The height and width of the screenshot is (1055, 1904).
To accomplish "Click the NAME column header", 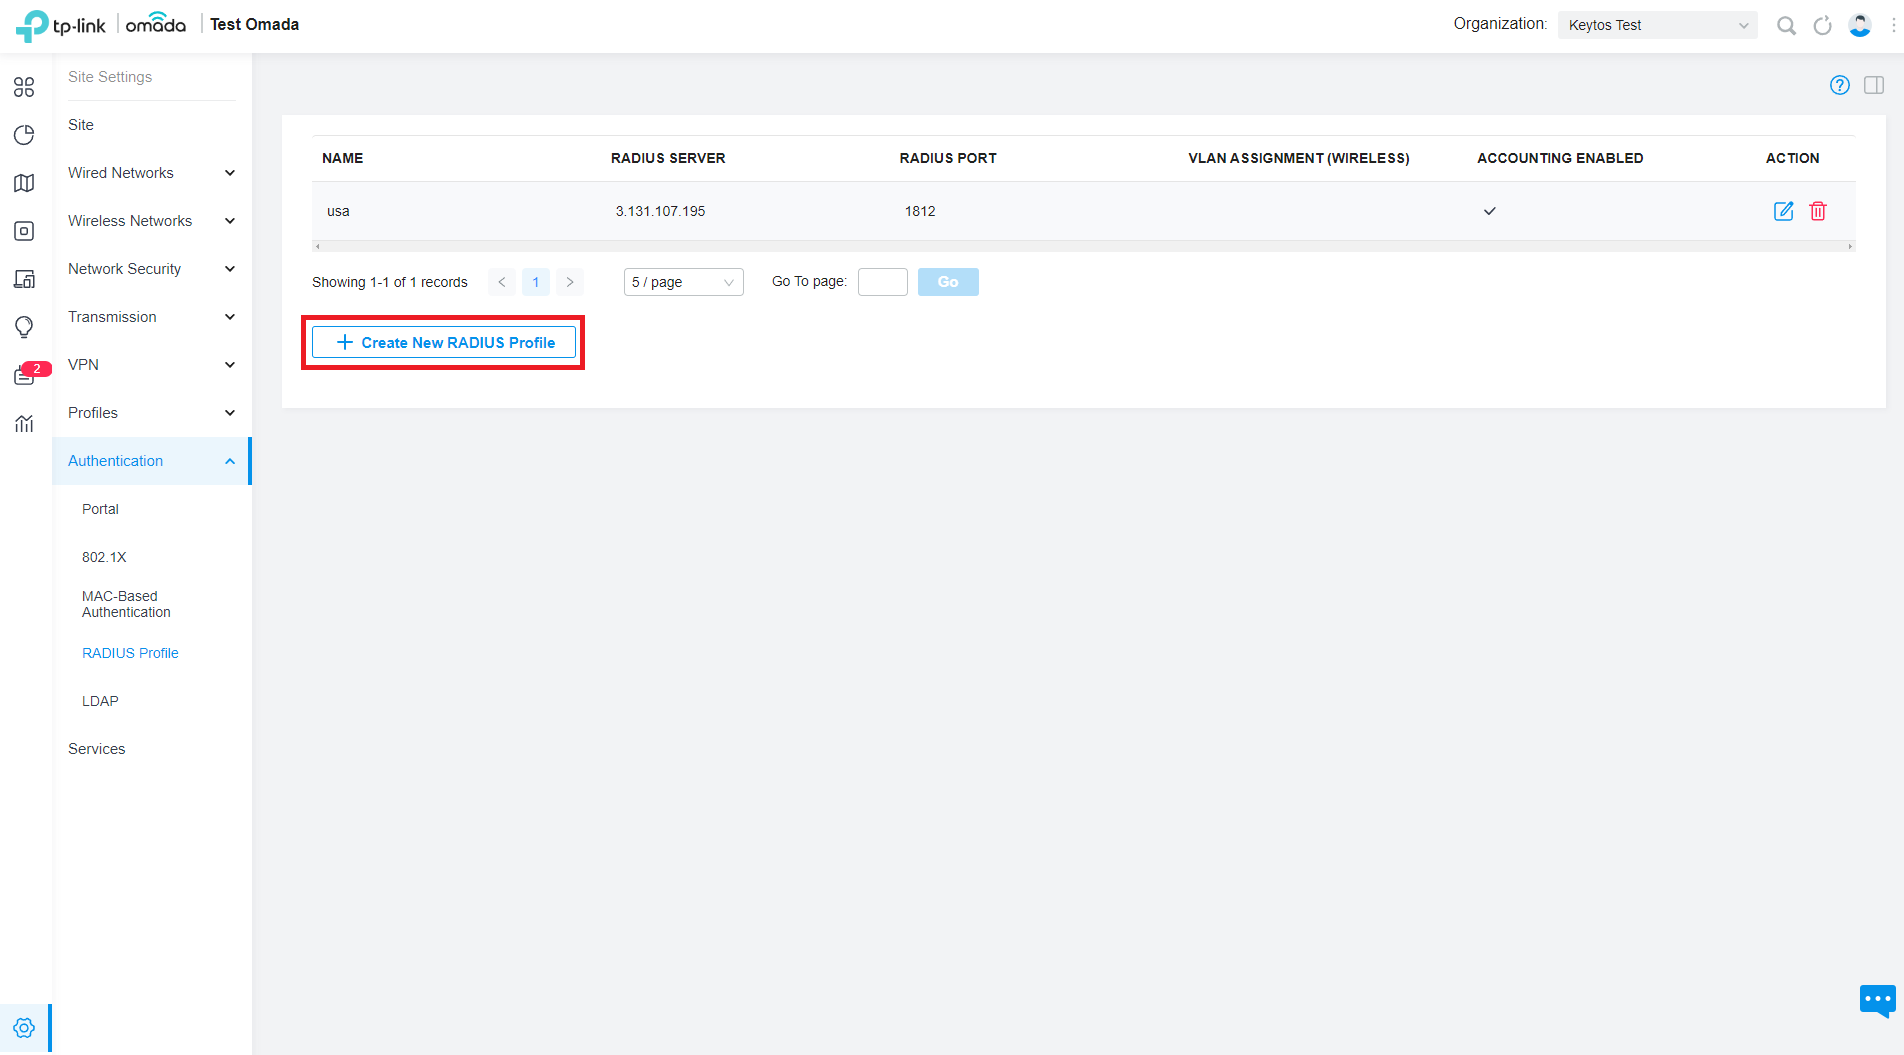I will [343, 158].
